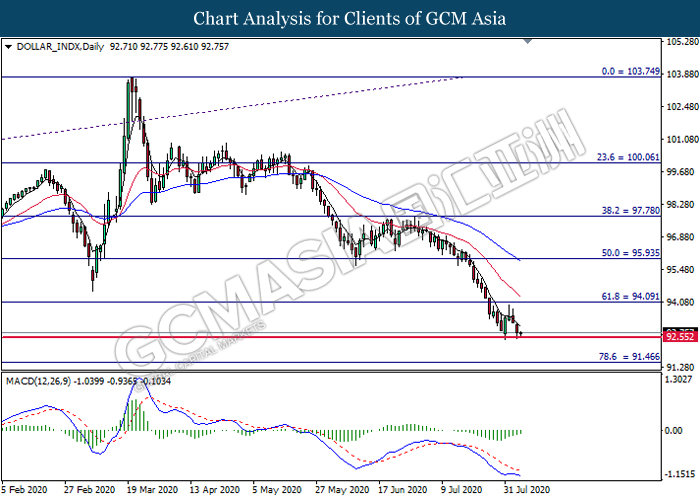This screenshot has width=700, height=500.
Task: Click the 101.080 price axis value
Action: [x=682, y=139]
